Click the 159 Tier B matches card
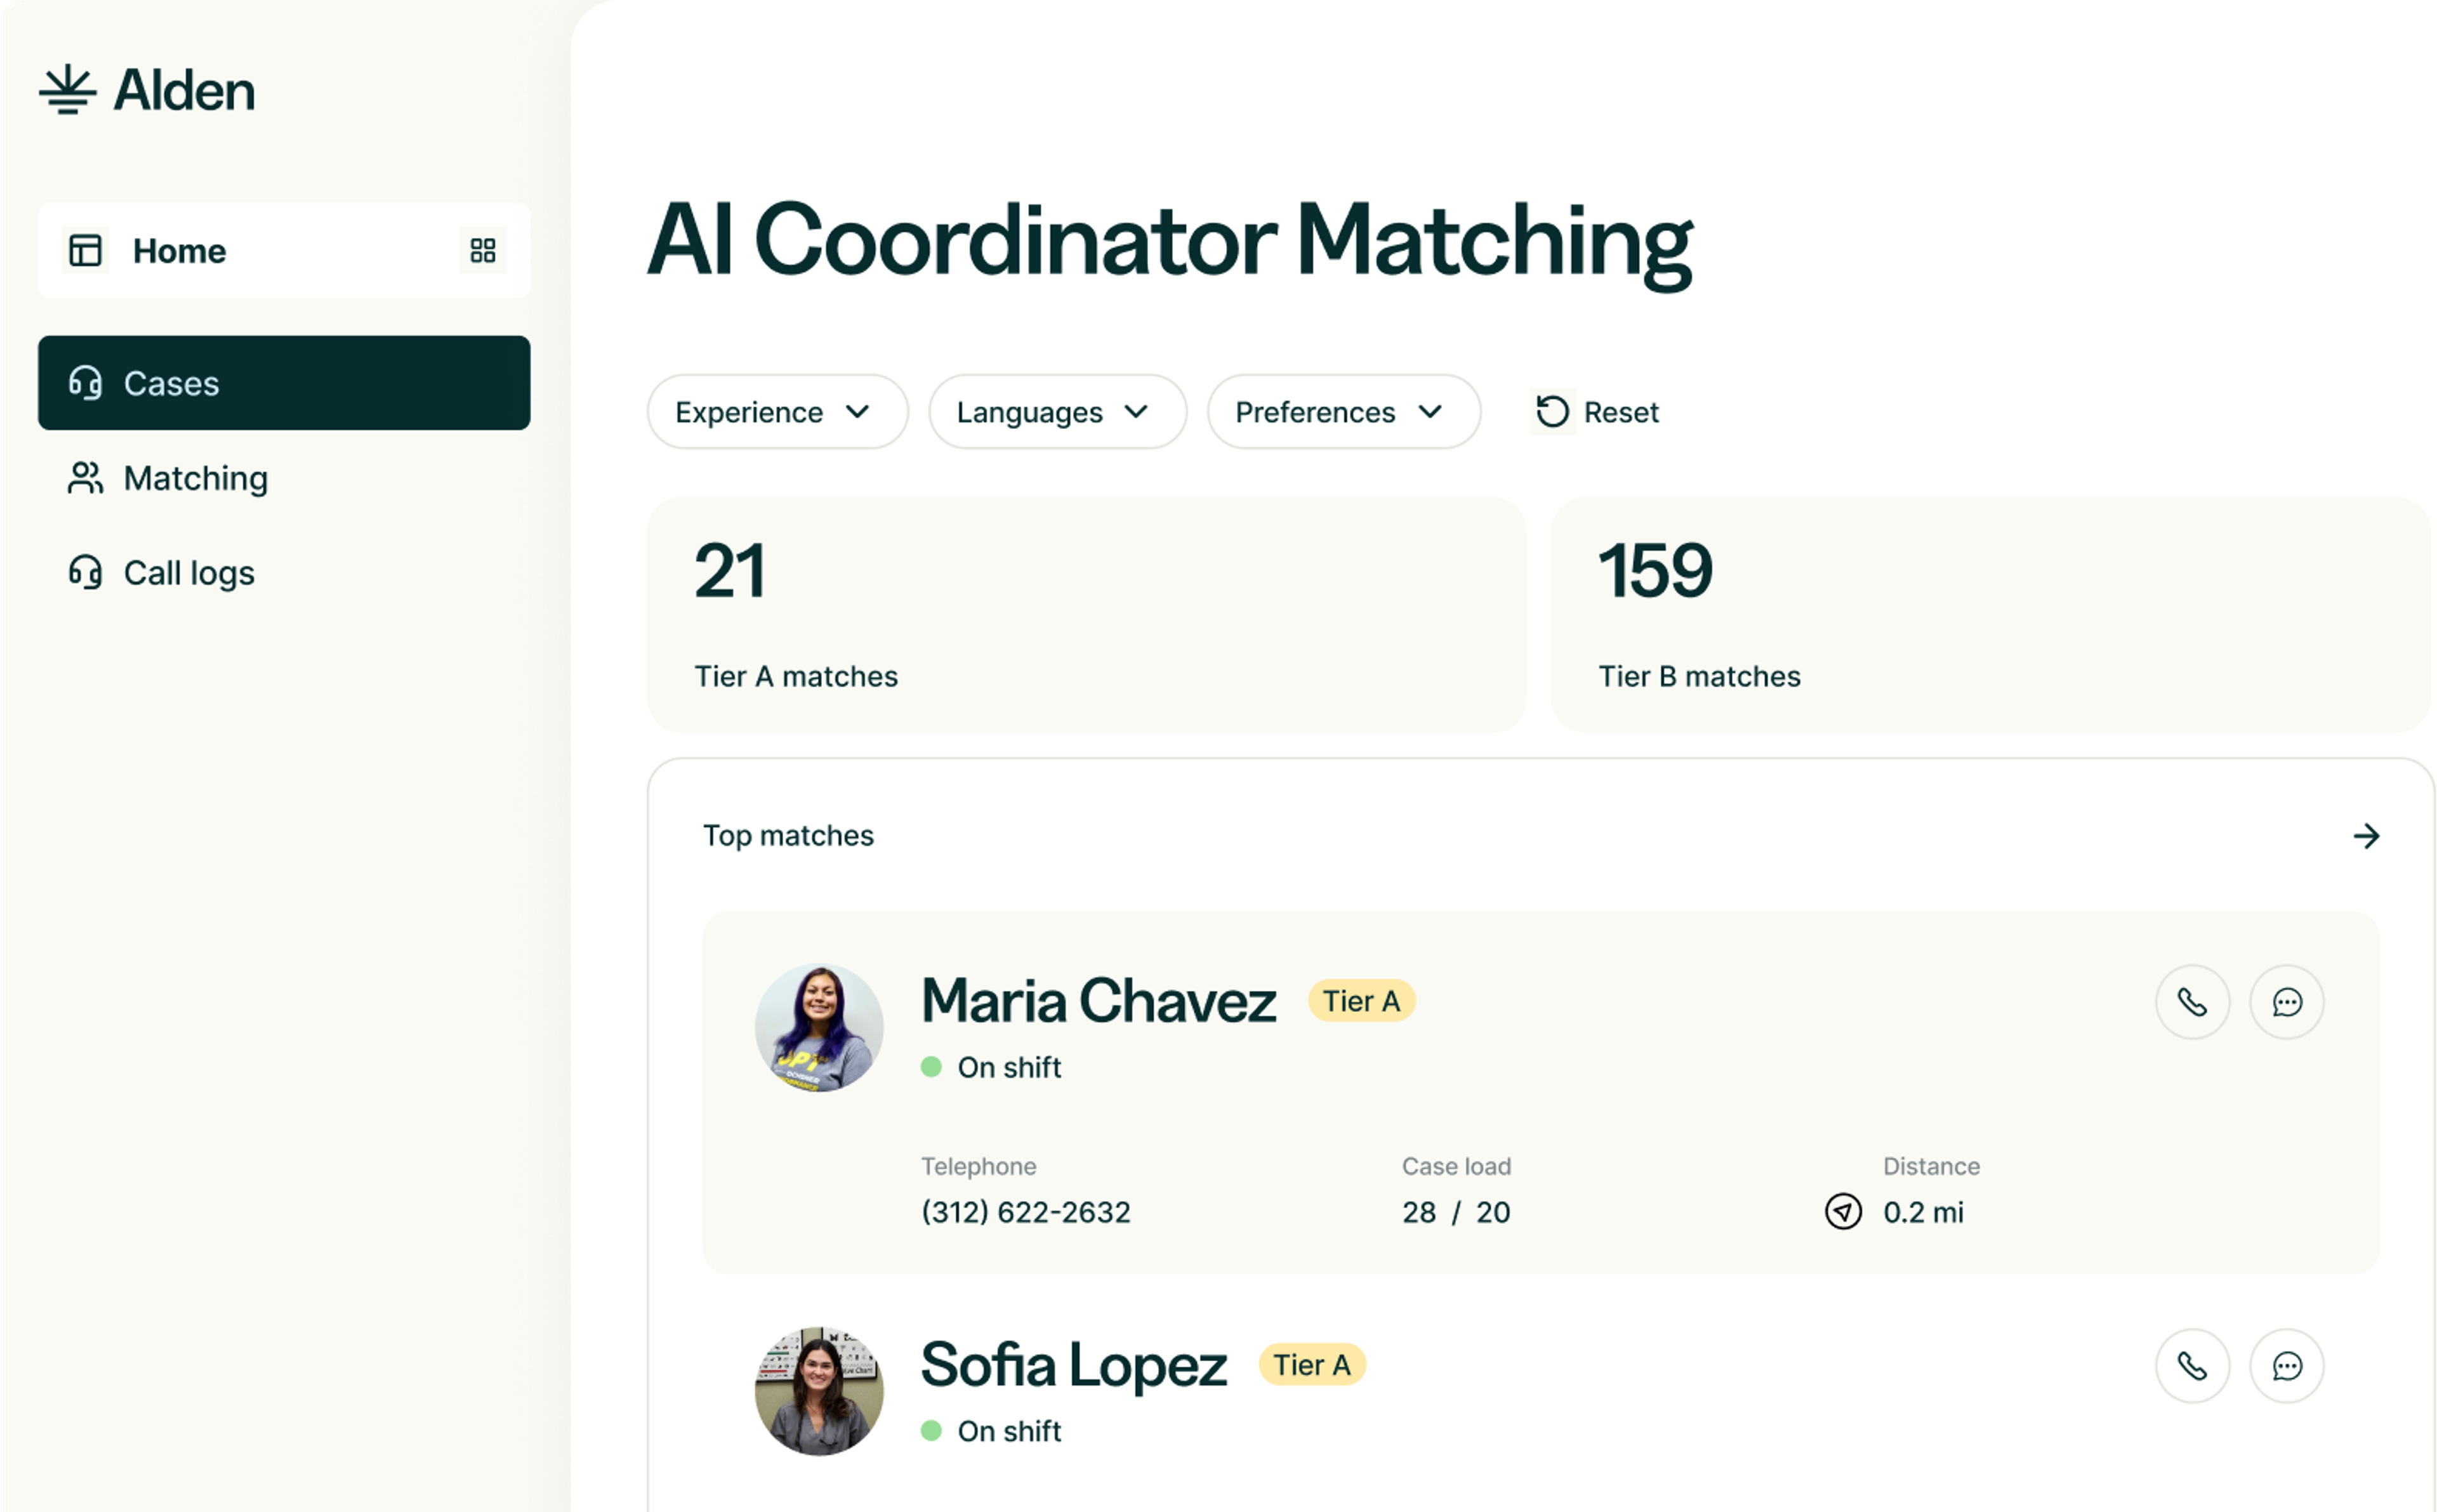 click(1990, 615)
